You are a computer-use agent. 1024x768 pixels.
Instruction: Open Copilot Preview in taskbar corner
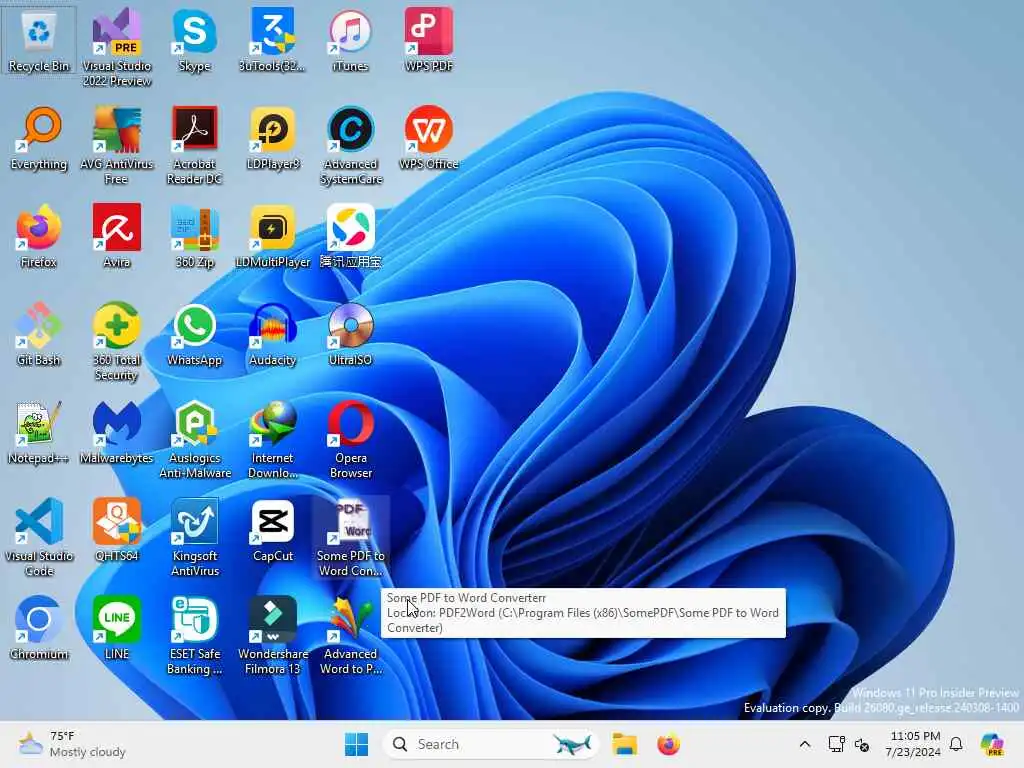(x=992, y=744)
